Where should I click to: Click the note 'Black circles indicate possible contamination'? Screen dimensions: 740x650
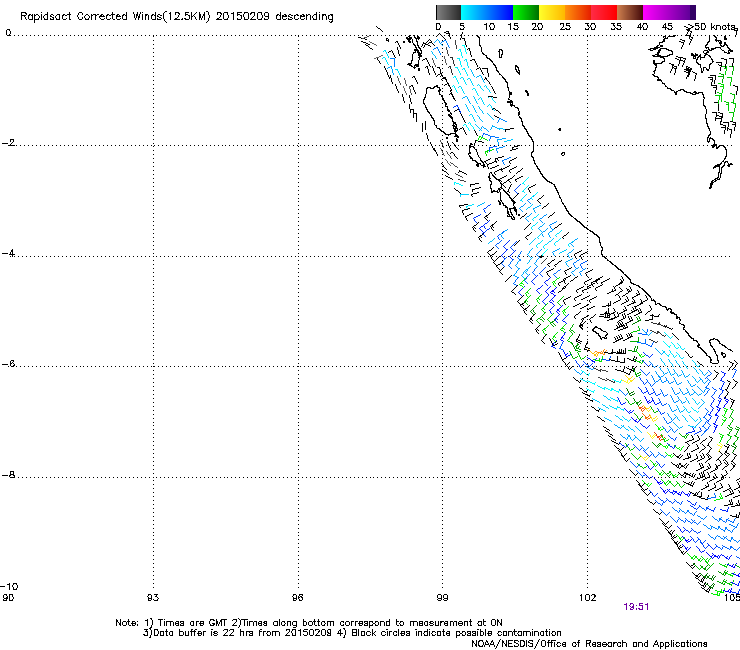coord(456,633)
